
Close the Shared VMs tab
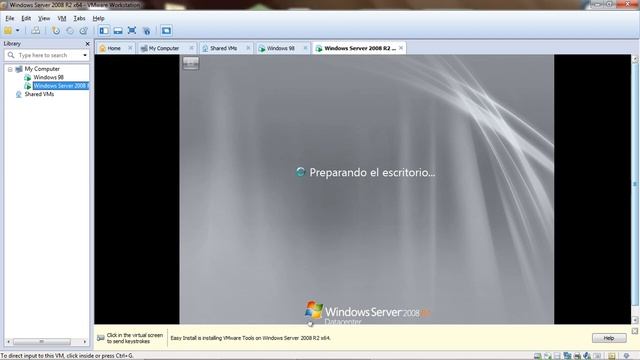point(248,48)
